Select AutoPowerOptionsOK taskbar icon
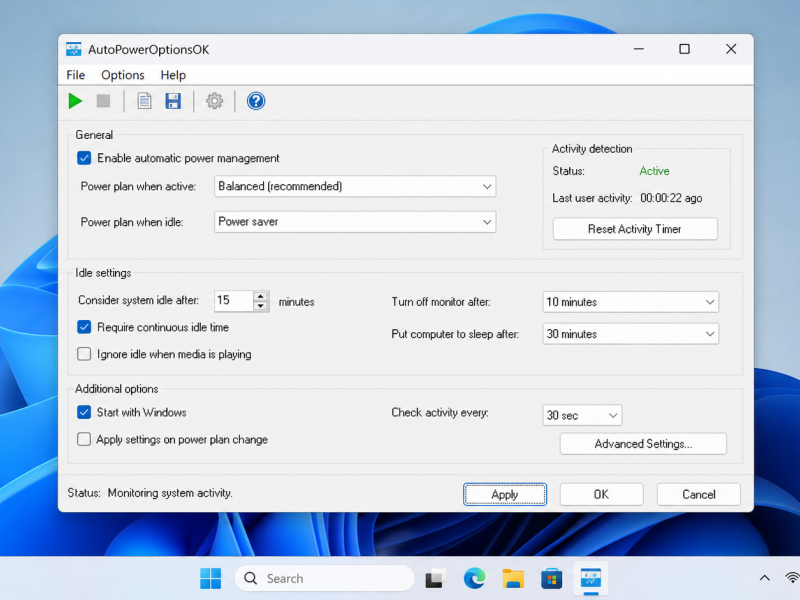The height and width of the screenshot is (600, 800). [x=591, y=579]
